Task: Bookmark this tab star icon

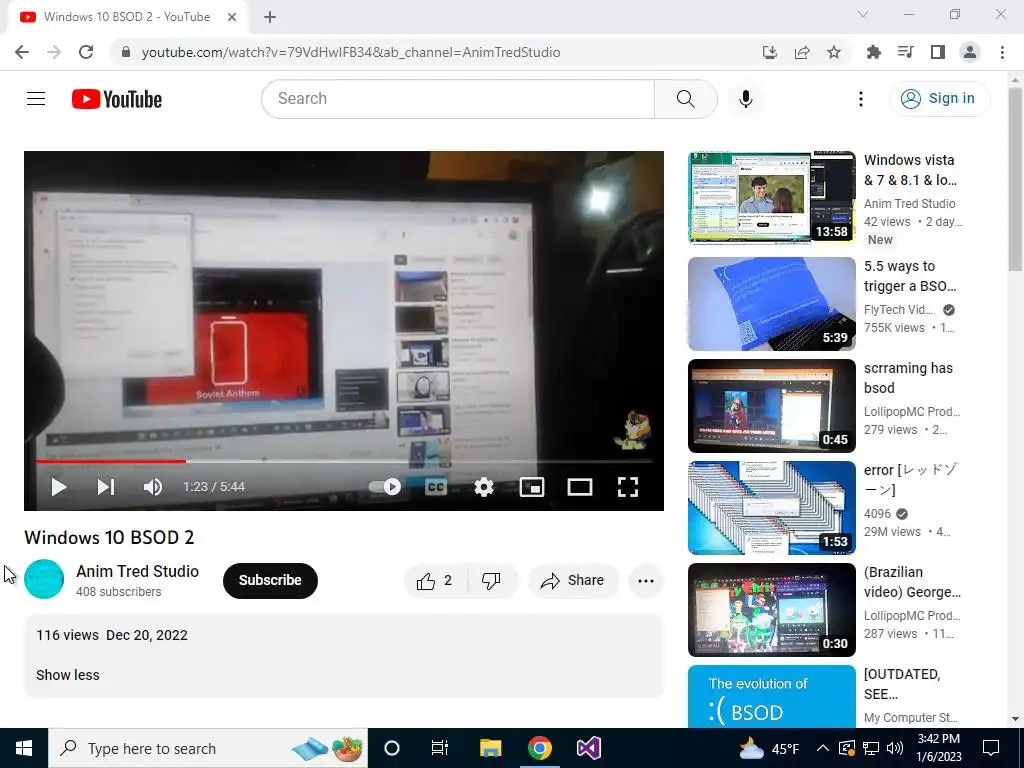Action: 834,52
